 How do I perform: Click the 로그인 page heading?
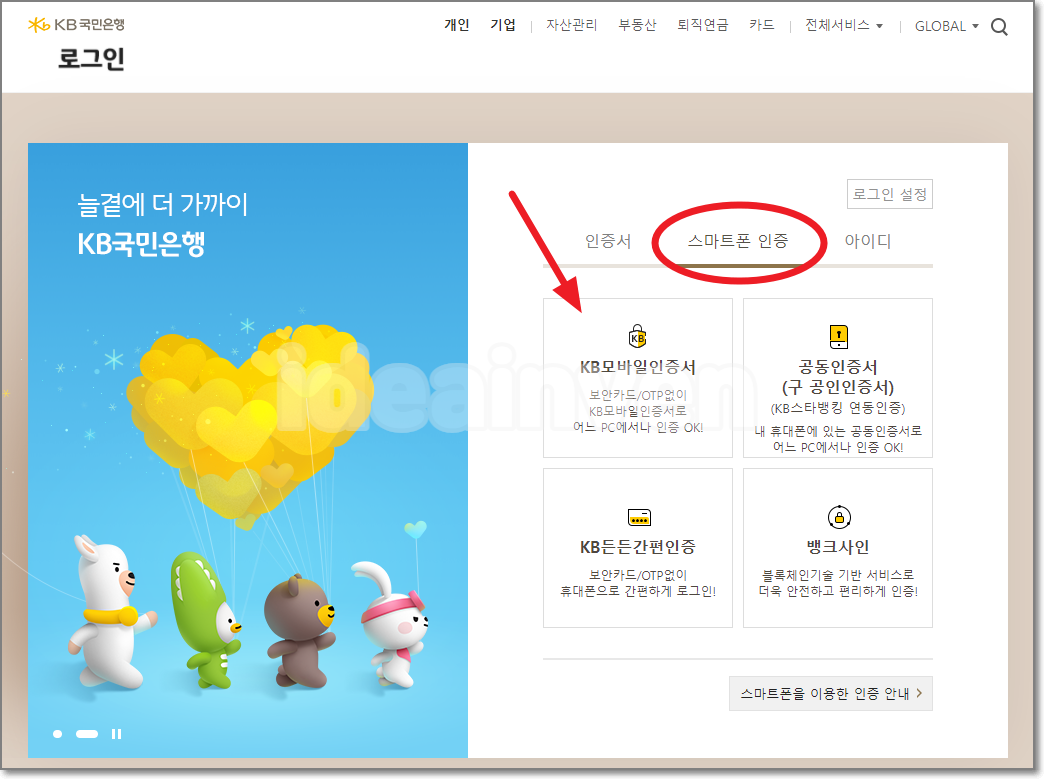pyautogui.click(x=91, y=59)
